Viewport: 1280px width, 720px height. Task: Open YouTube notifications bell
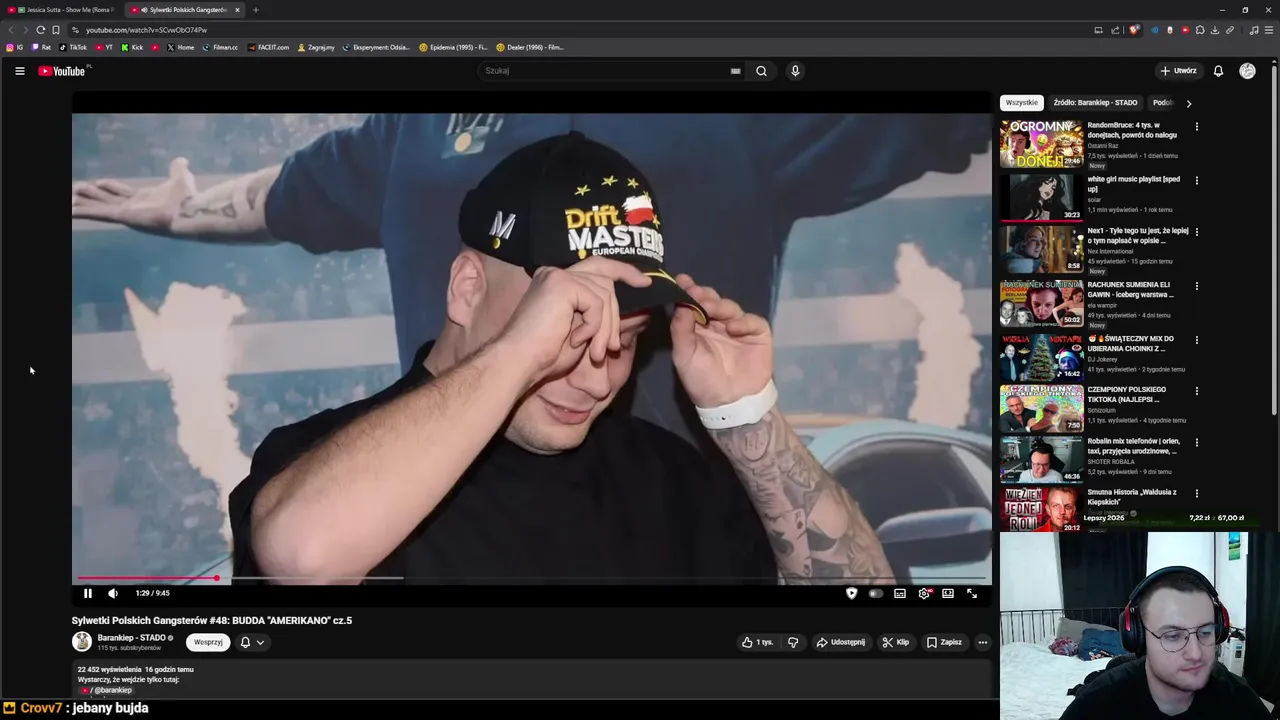click(1218, 71)
